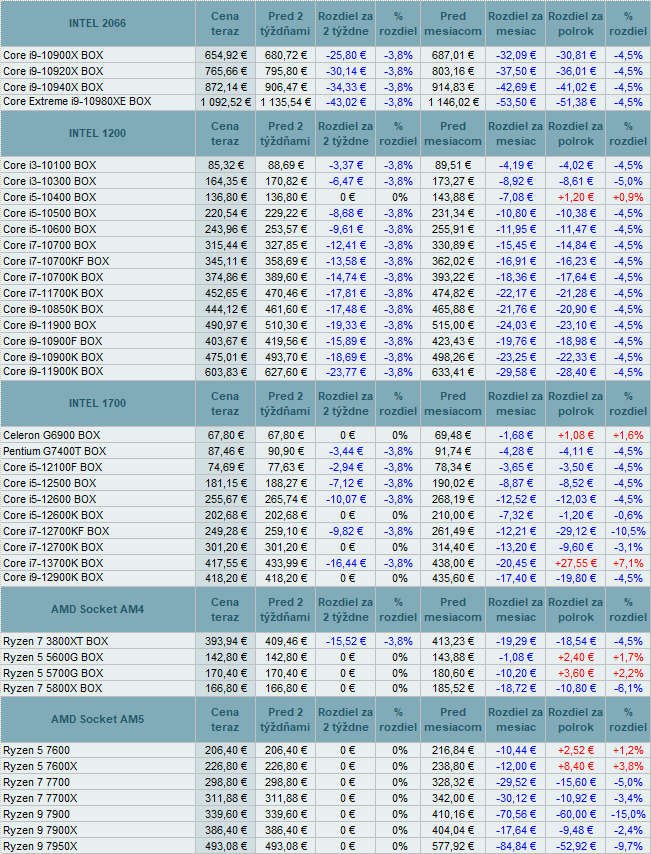Select the Core i9-10920X BOX row name

pos(53,71)
